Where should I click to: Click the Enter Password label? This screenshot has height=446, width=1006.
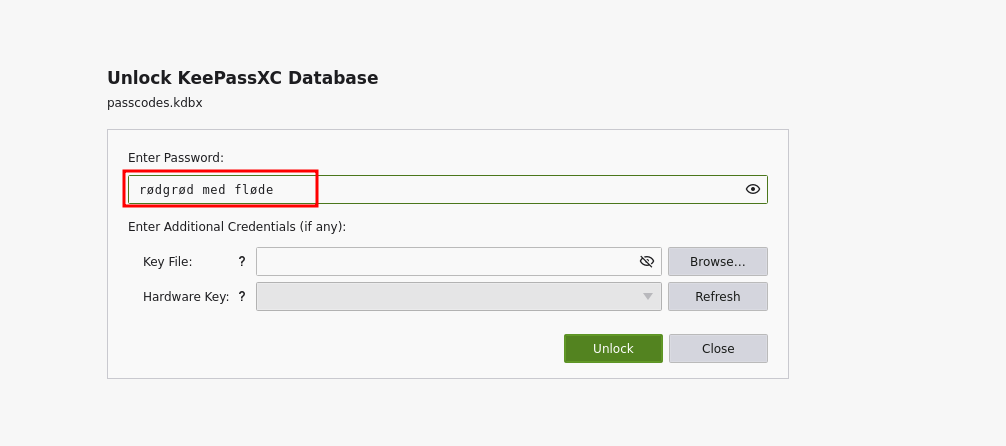176,158
